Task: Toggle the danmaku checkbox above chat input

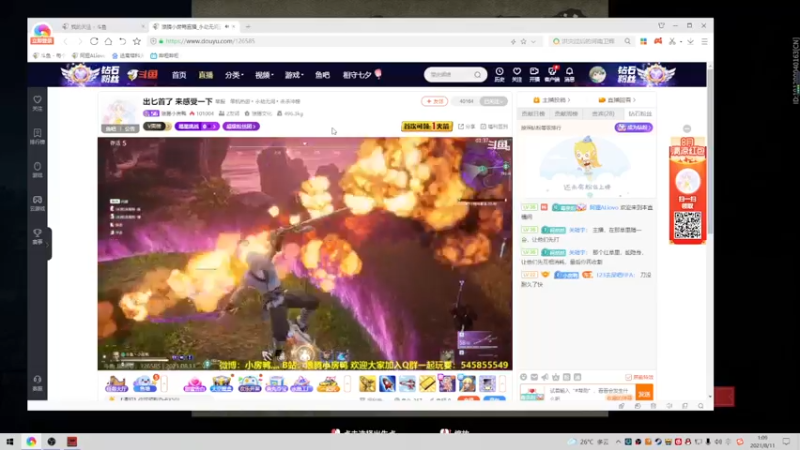Action: pyautogui.click(x=628, y=377)
